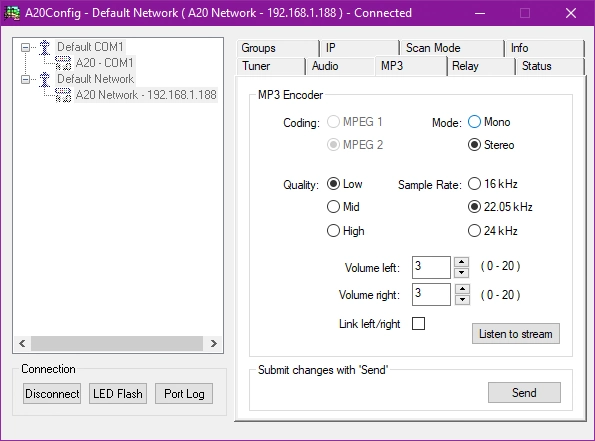Collapse the Default Network tree node

pos(25,79)
